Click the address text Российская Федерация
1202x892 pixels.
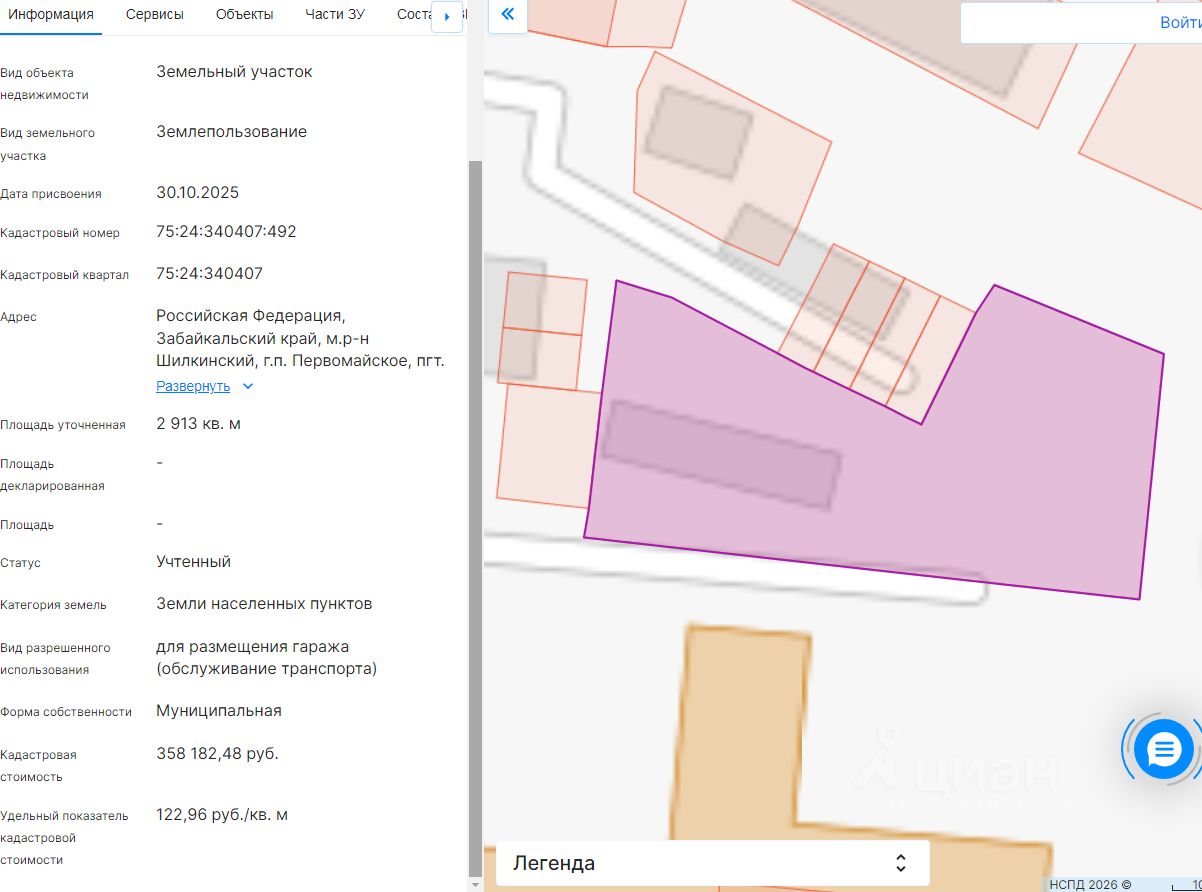click(250, 316)
